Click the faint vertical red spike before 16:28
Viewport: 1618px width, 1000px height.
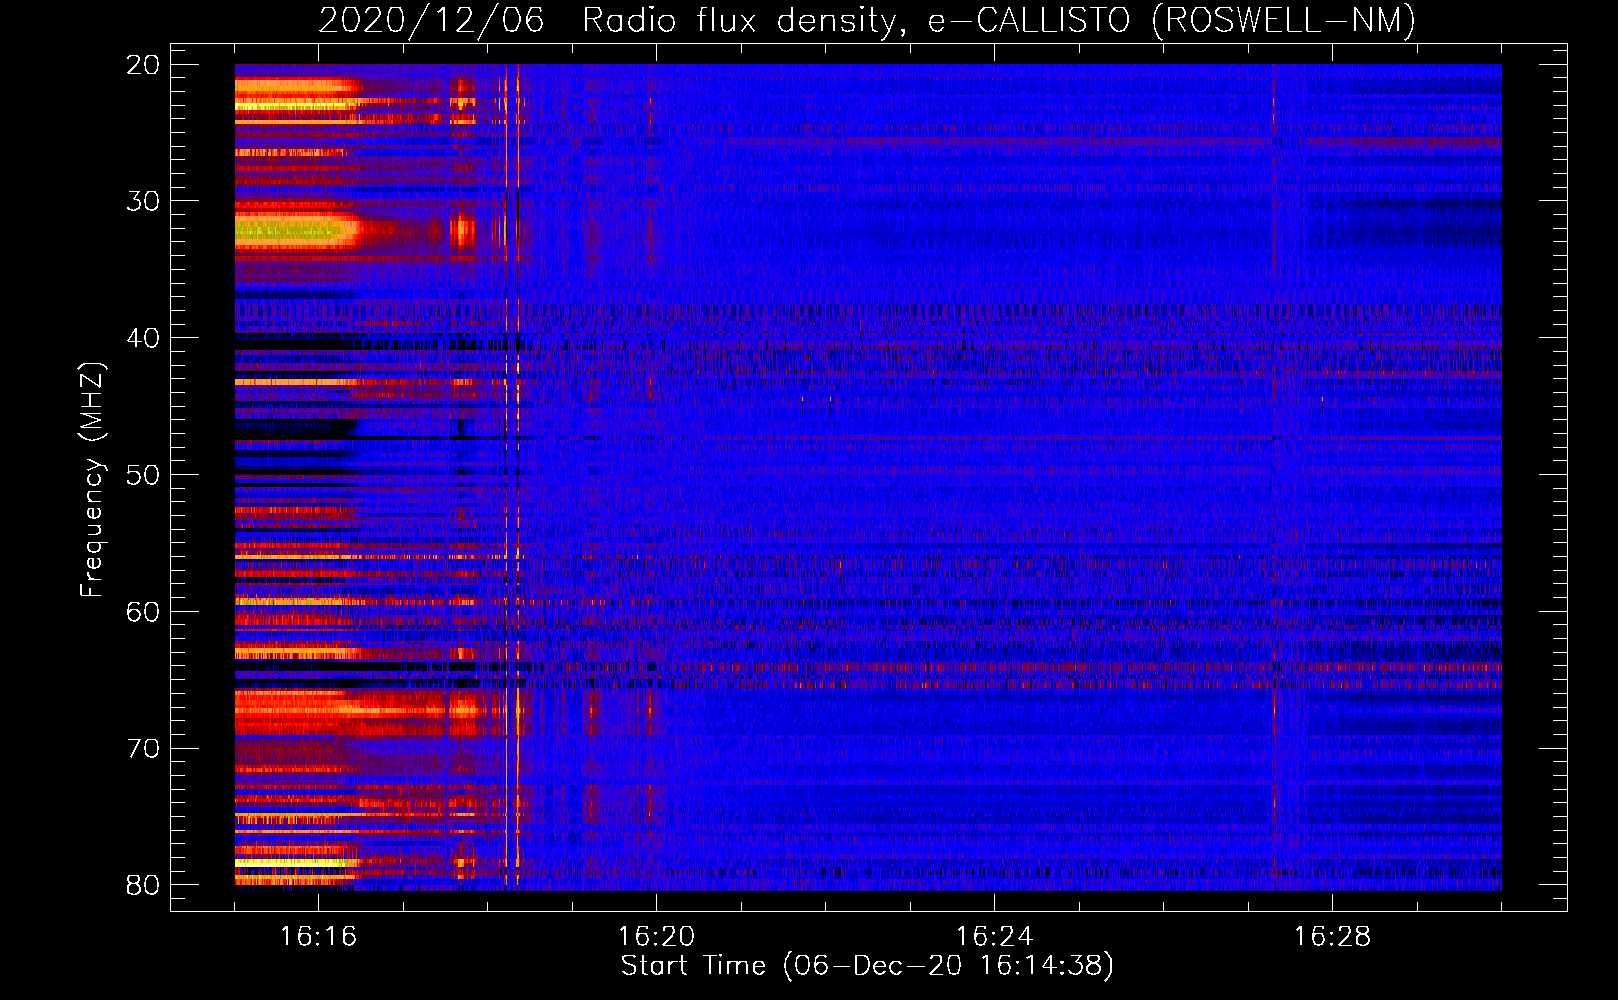pos(1273,477)
